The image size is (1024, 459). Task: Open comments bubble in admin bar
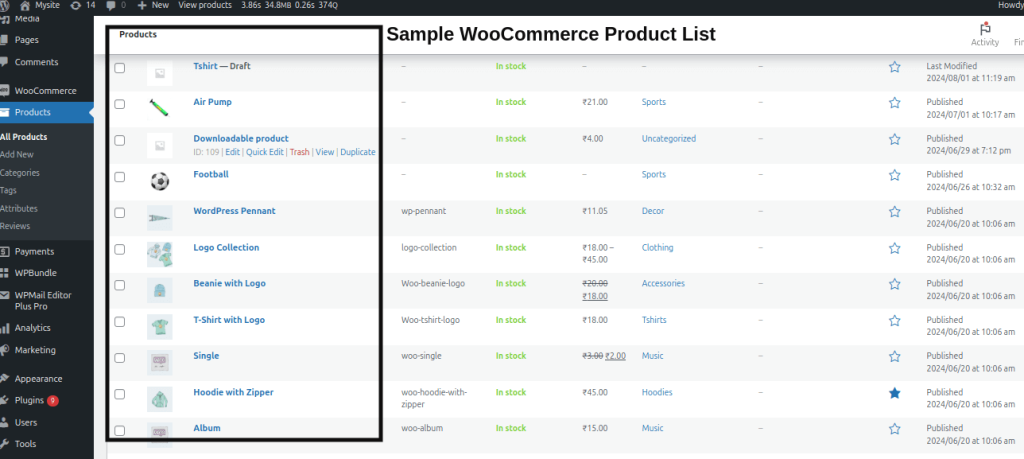coord(116,5)
